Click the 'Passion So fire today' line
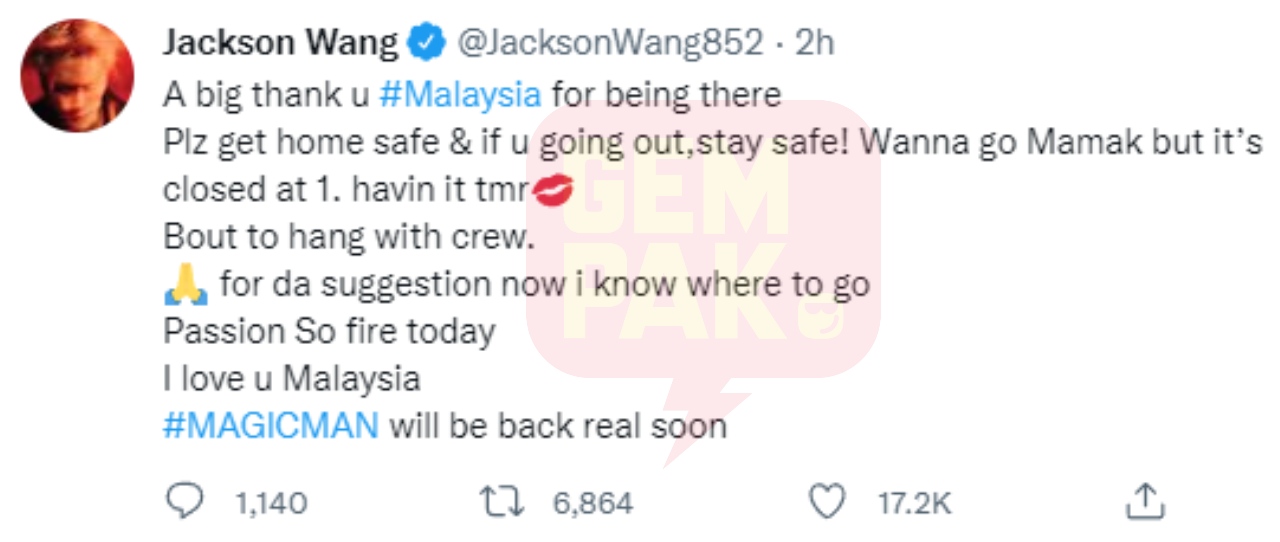This screenshot has height=542, width=1280. coord(329,332)
